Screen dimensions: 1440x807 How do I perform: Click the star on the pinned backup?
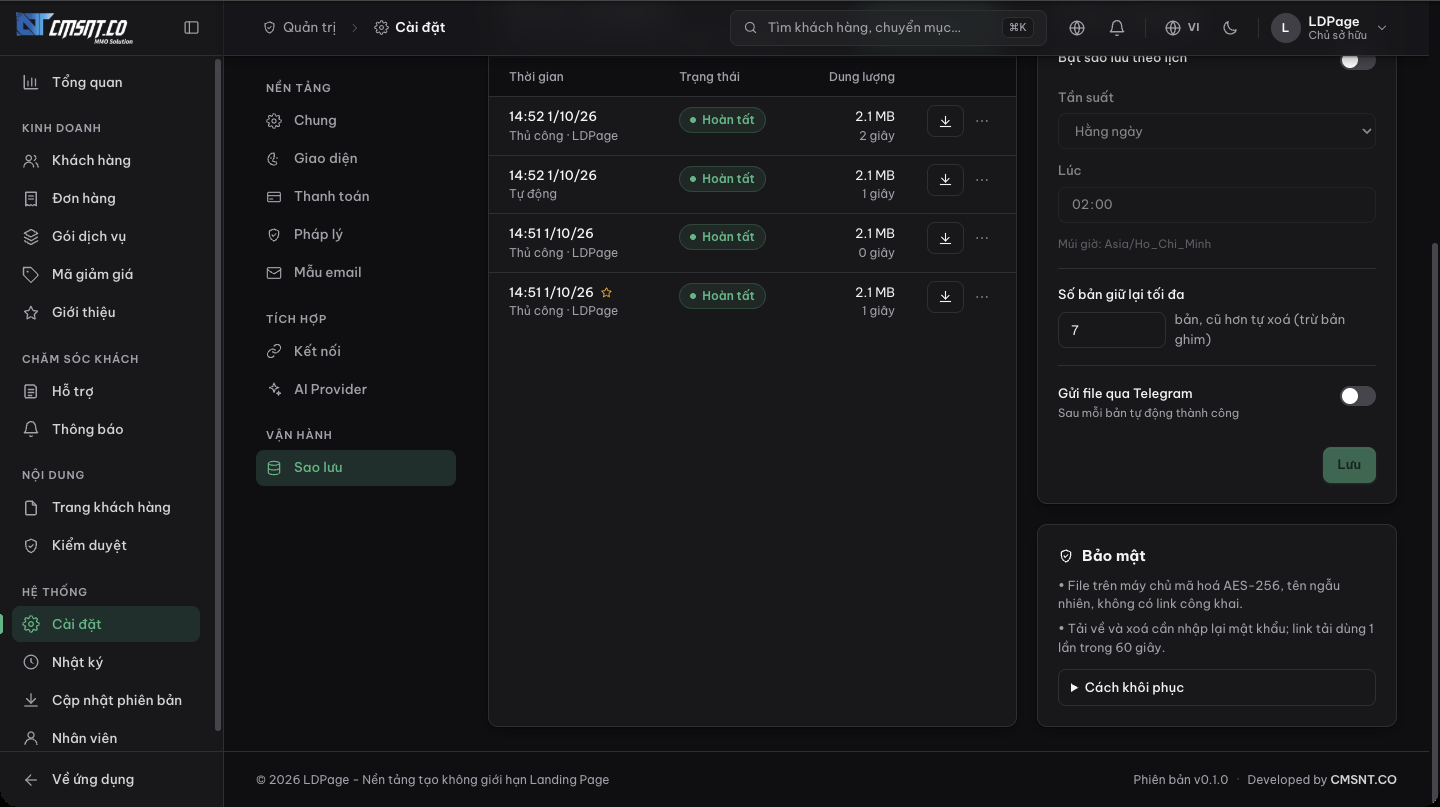[x=606, y=293]
